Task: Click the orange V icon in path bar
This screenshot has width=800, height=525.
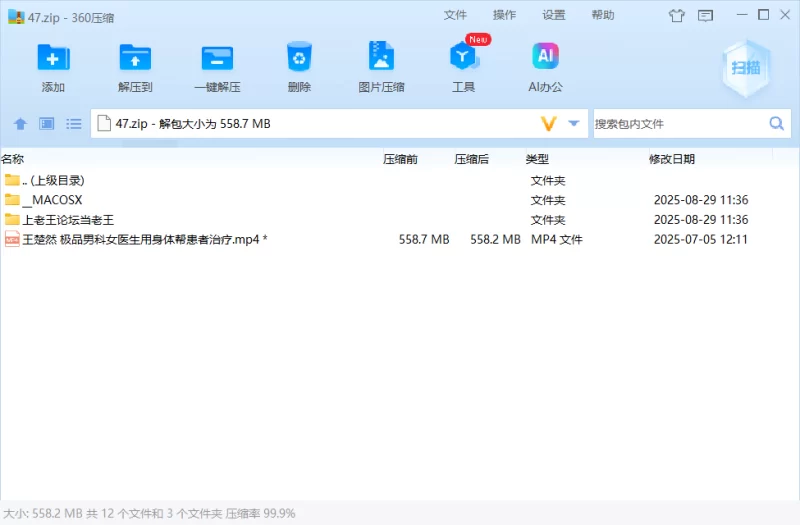Action: [x=548, y=123]
